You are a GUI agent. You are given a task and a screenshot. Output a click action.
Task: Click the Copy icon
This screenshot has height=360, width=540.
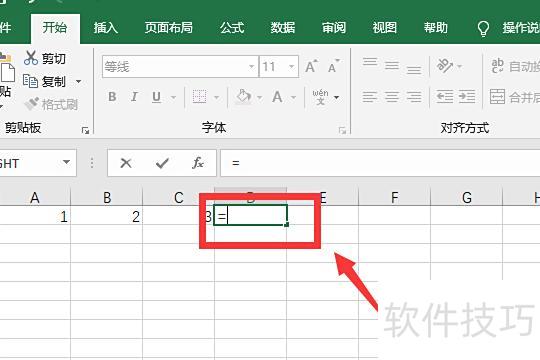30,81
